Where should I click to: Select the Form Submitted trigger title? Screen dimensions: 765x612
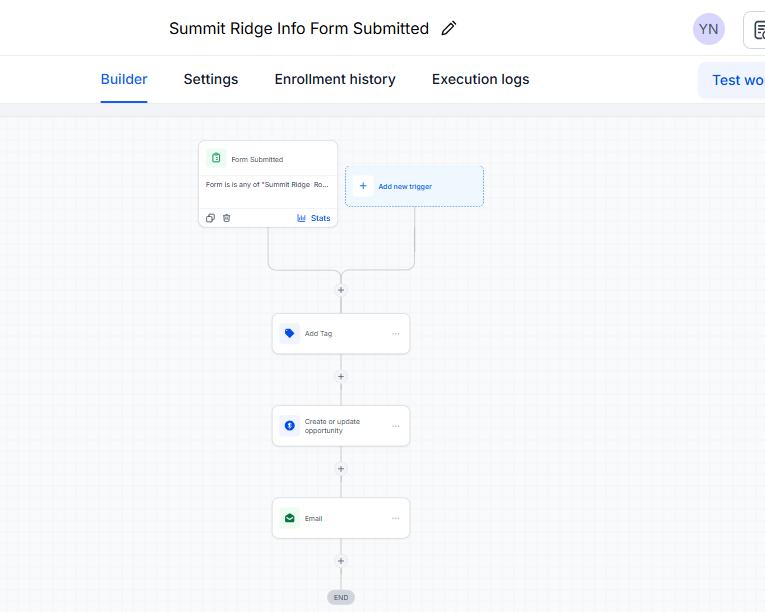pyautogui.click(x=257, y=160)
